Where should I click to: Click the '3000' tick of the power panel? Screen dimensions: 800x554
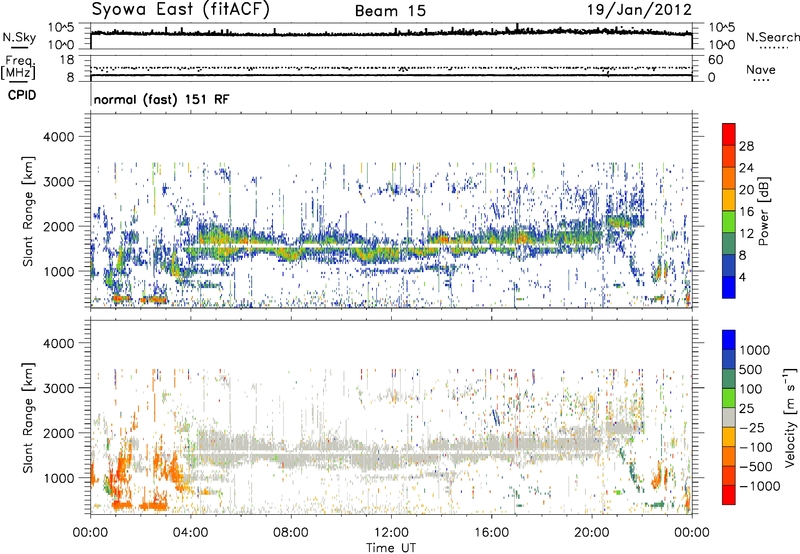(x=58, y=182)
